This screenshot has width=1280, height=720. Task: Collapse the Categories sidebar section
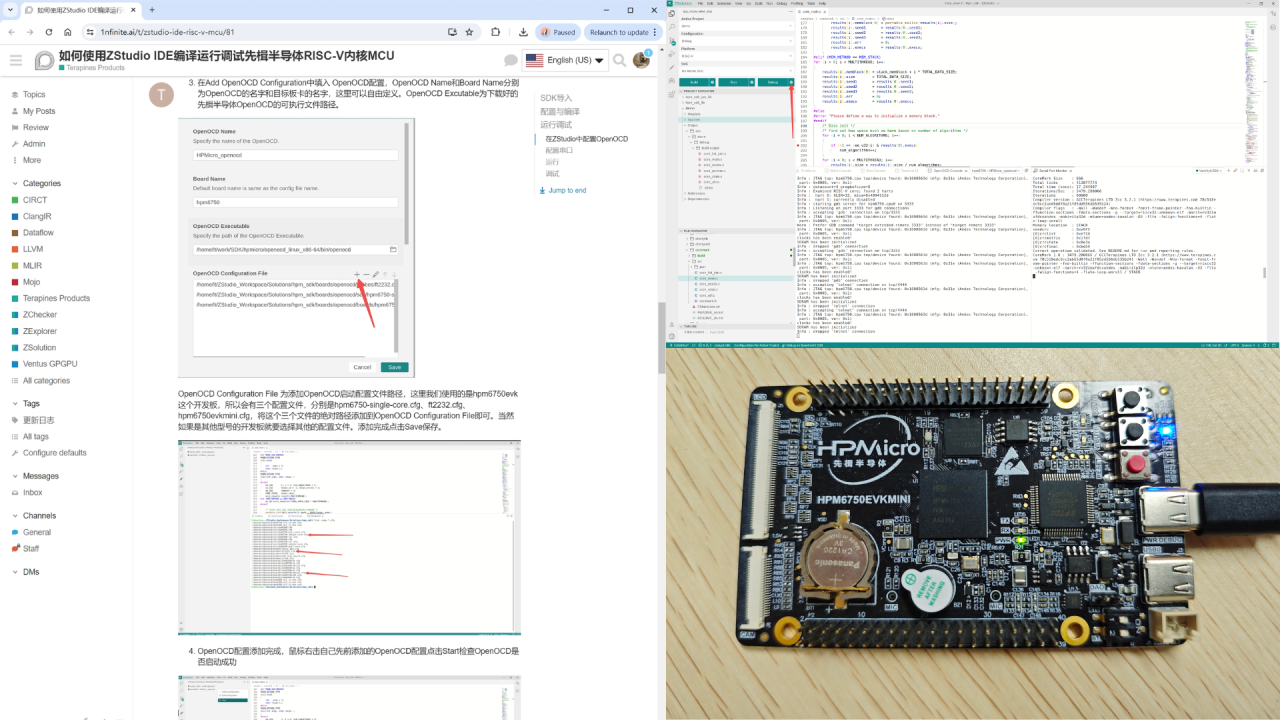pyautogui.click(x=35, y=183)
